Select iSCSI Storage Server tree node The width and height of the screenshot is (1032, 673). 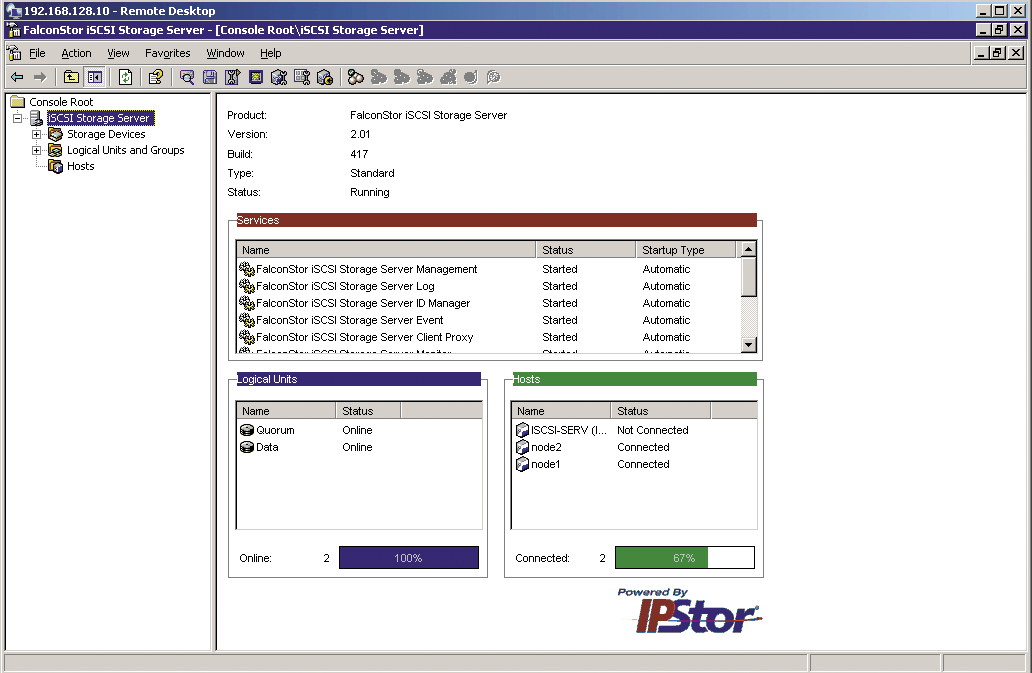tap(101, 118)
